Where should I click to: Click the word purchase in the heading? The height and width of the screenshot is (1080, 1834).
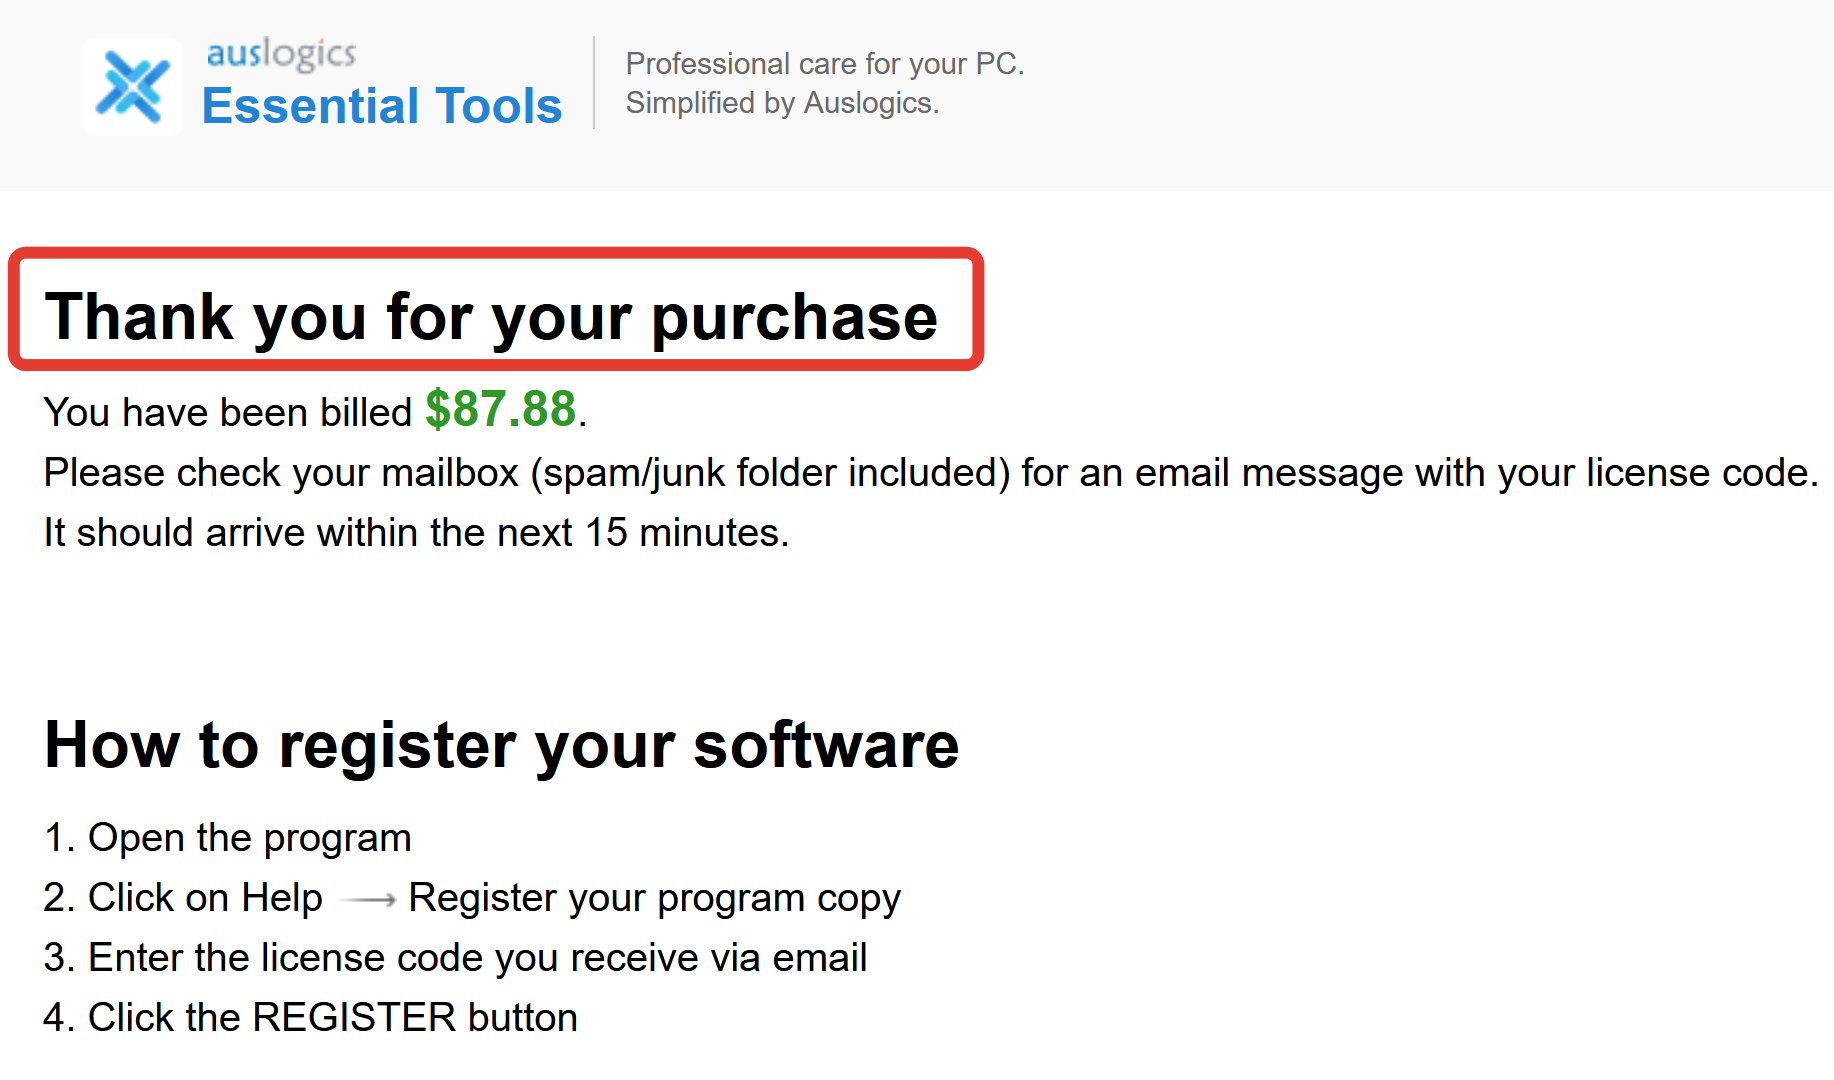795,320
